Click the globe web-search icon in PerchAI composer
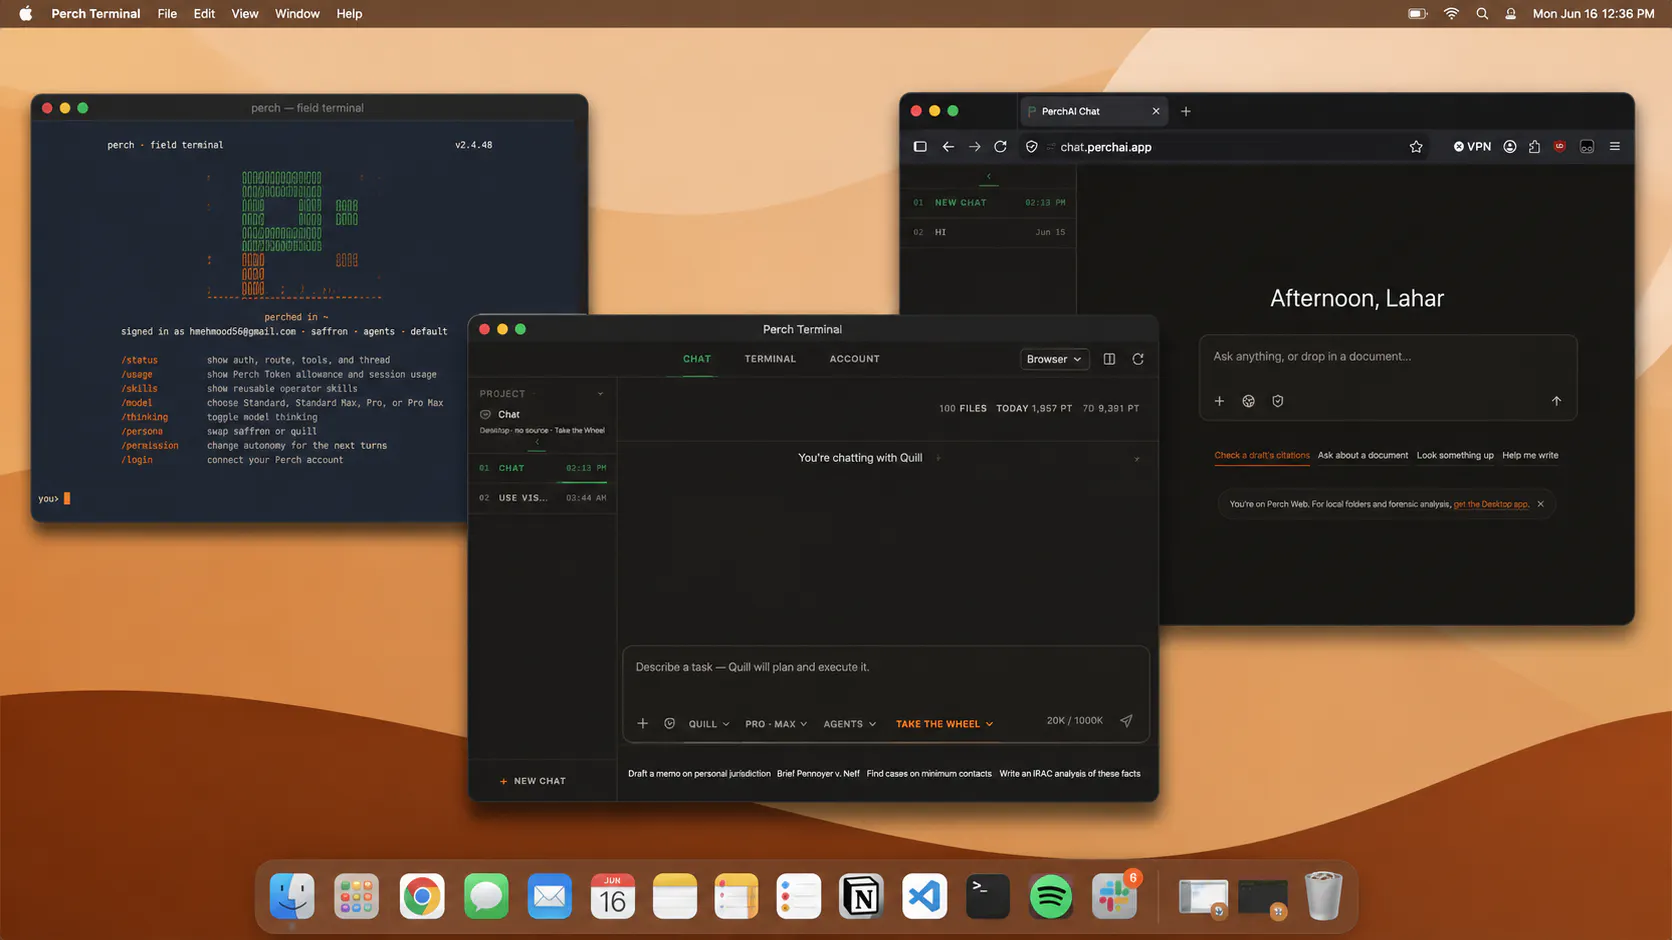The image size is (1672, 940). pos(1248,401)
